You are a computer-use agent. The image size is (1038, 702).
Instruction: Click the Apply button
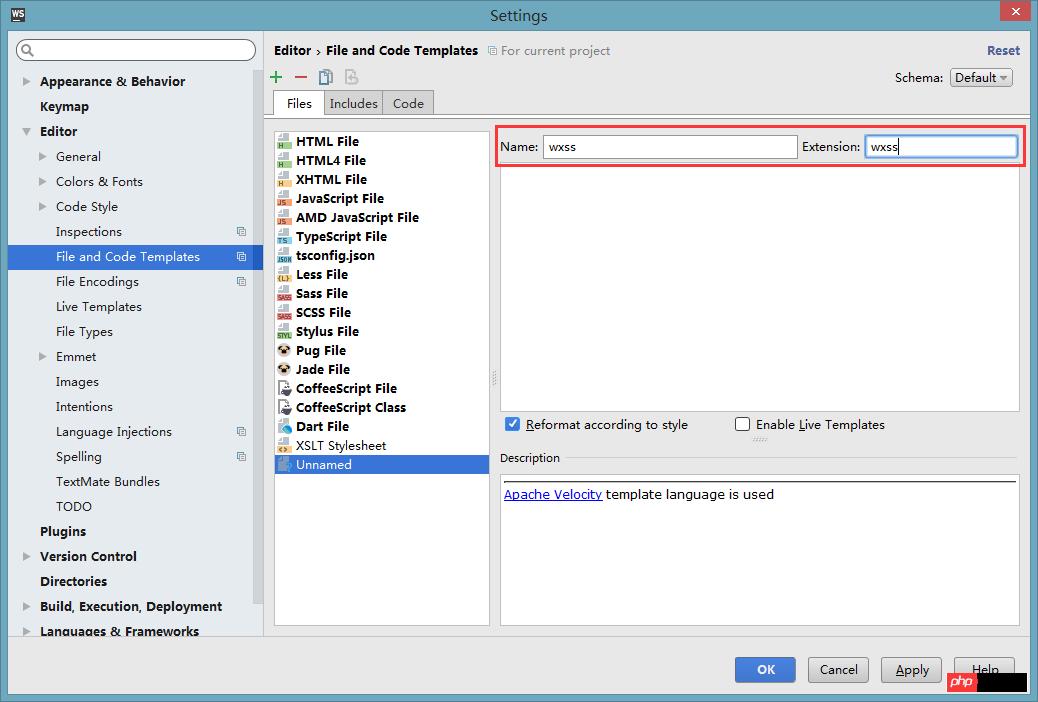point(911,670)
